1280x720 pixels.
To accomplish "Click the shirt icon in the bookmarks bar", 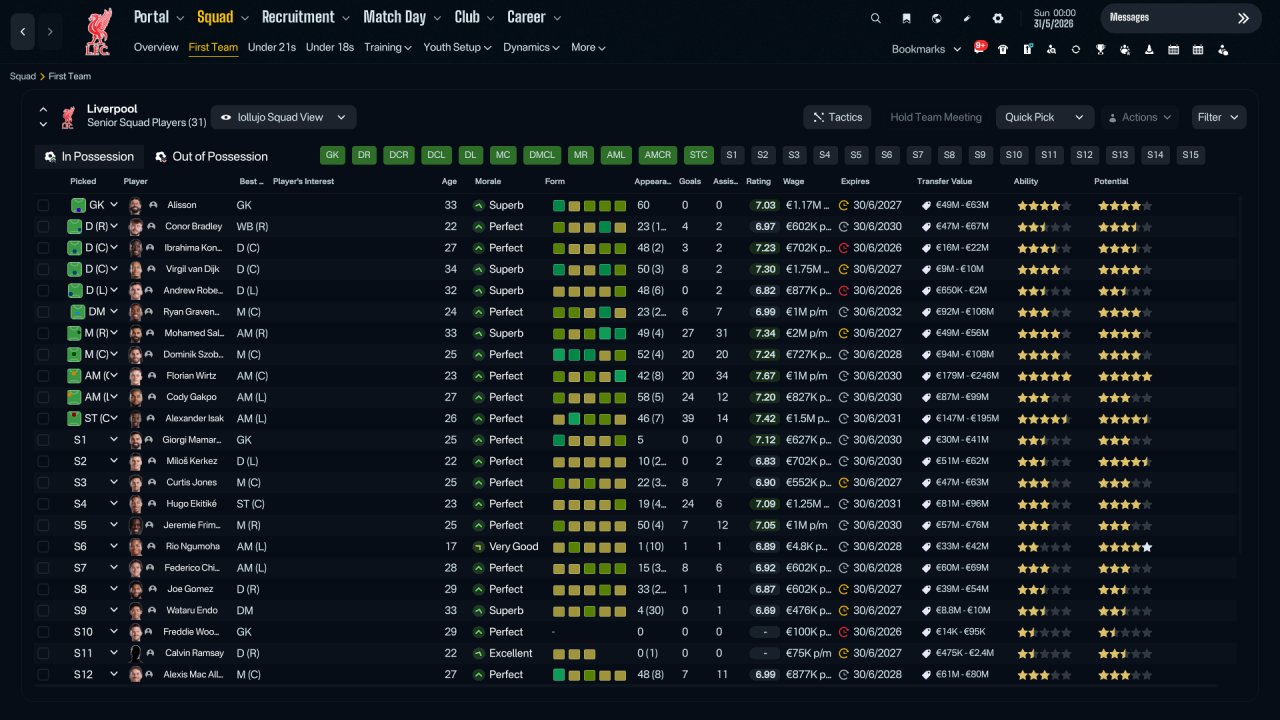I will pos(1003,49).
